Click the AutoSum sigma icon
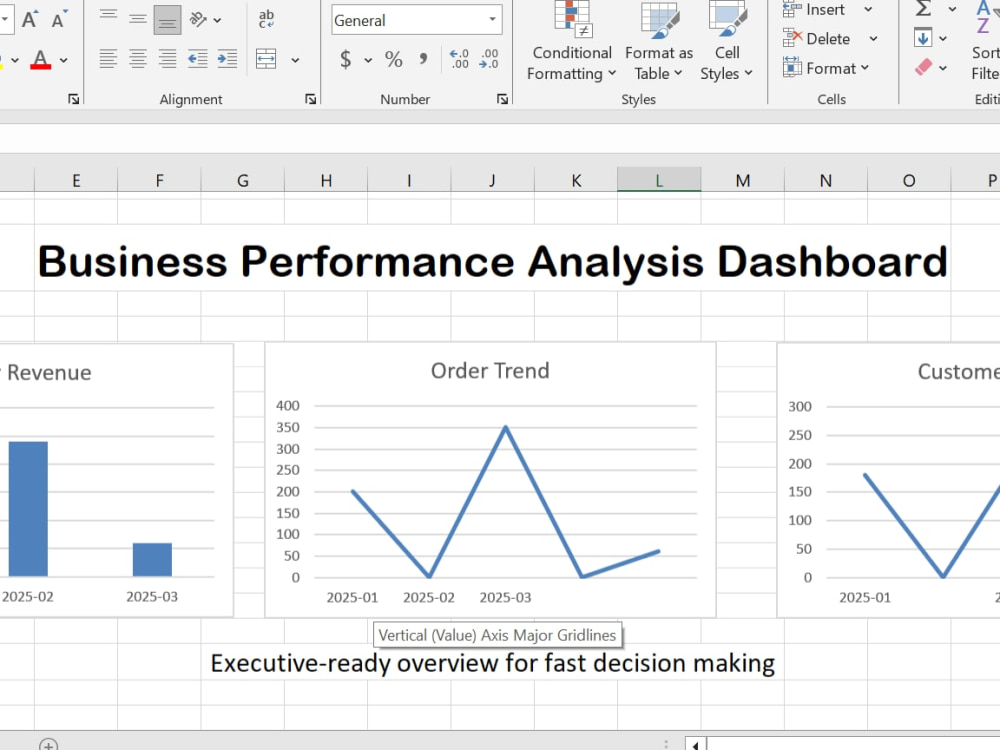This screenshot has width=1000, height=750. click(923, 9)
